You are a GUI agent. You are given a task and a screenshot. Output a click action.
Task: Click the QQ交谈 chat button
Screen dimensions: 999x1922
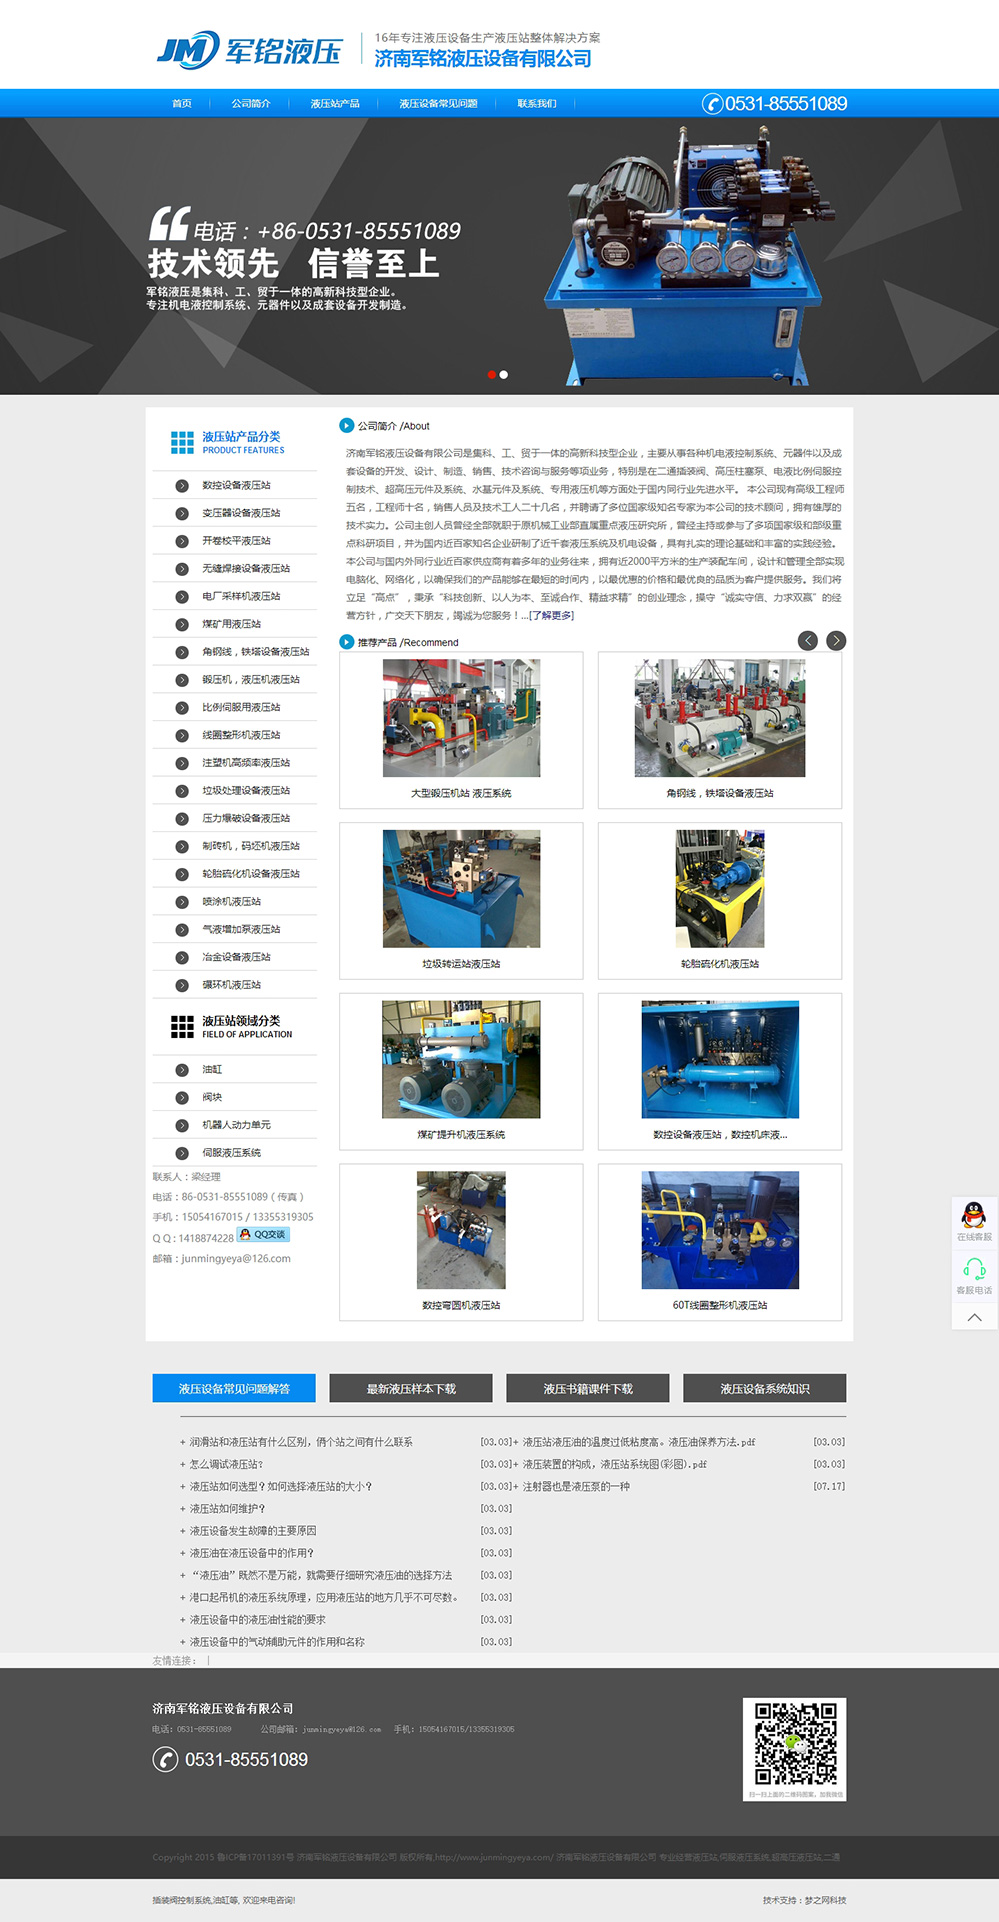tap(263, 1235)
